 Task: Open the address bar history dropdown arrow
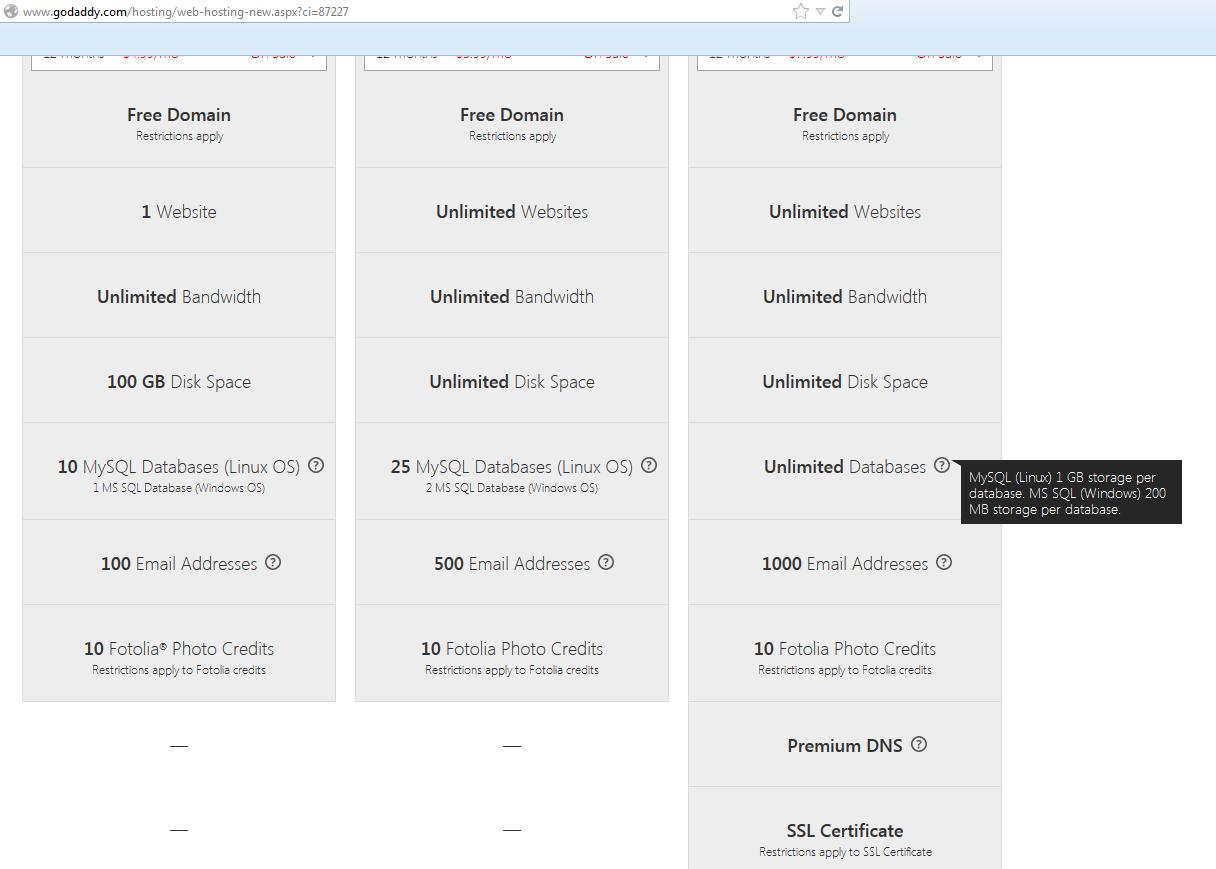coord(820,11)
